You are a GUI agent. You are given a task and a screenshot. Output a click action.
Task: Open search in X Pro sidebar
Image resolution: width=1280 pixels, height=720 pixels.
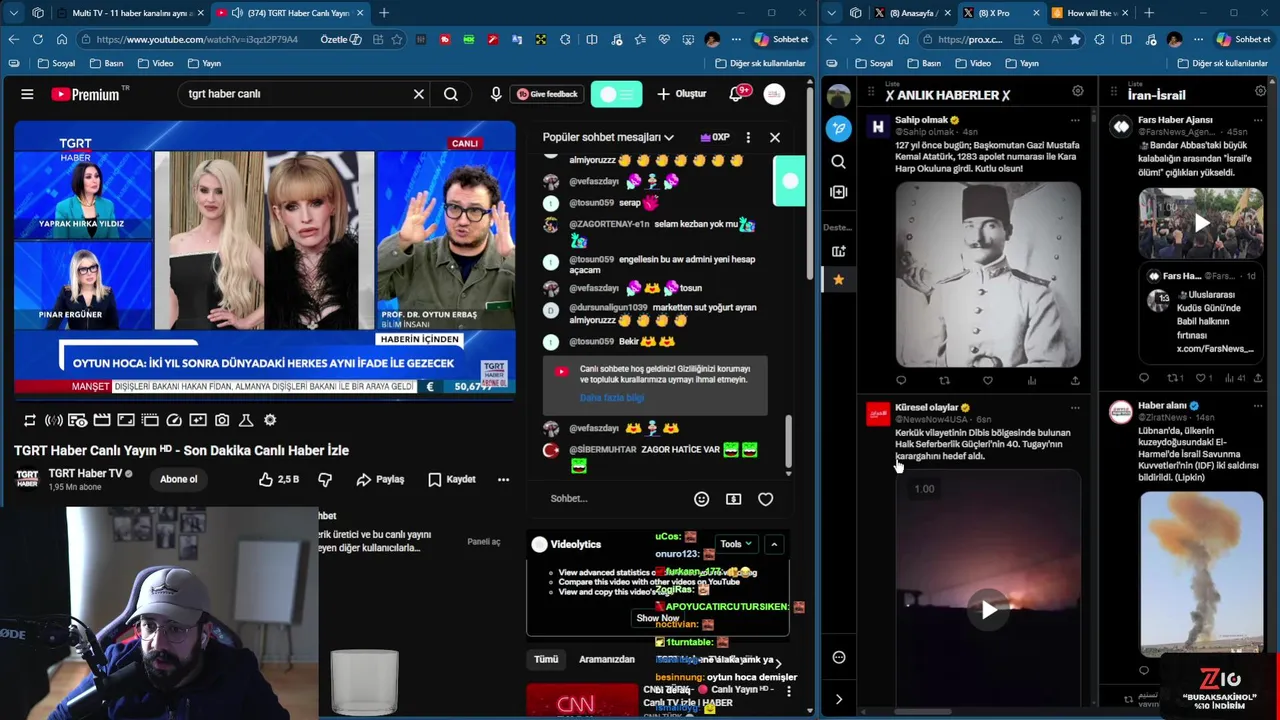click(x=839, y=162)
